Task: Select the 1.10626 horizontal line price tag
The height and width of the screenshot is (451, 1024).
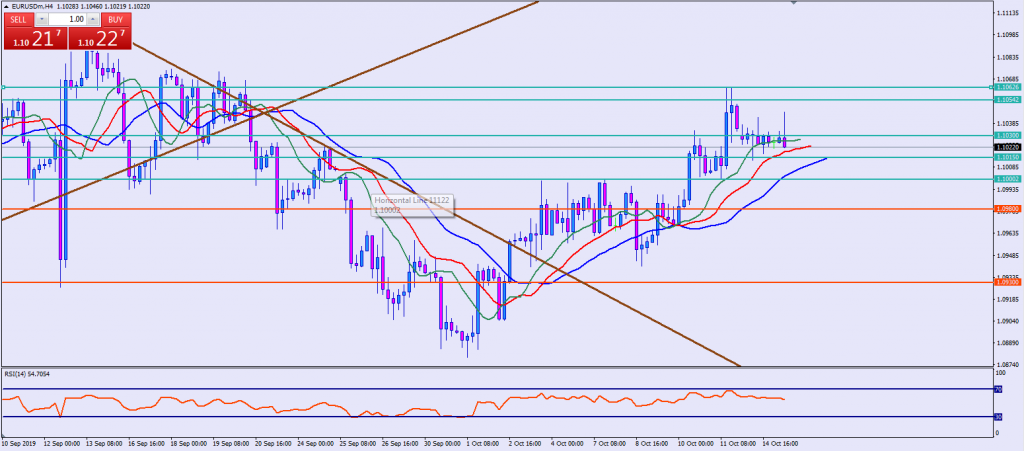Action: click(x=1007, y=87)
